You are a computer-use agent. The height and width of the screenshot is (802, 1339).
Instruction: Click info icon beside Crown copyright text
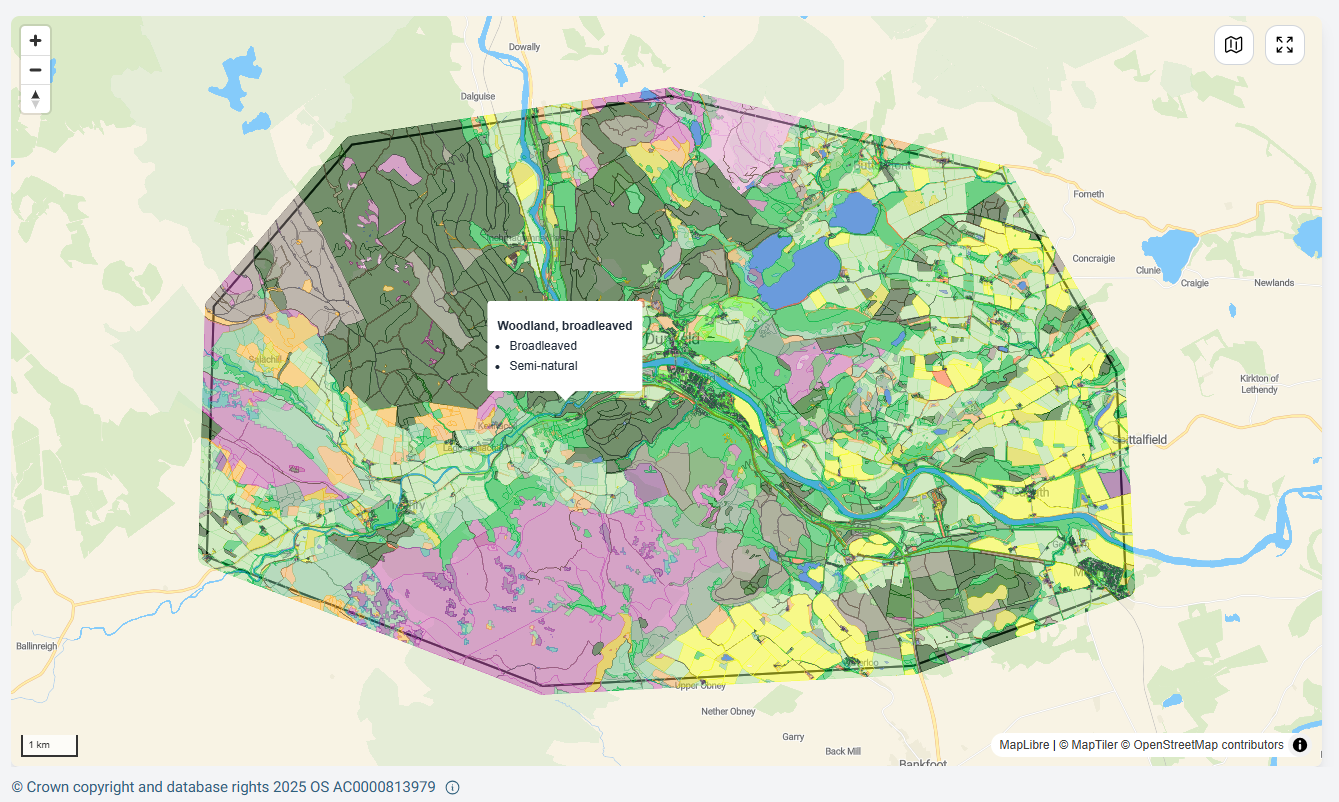click(x=452, y=787)
